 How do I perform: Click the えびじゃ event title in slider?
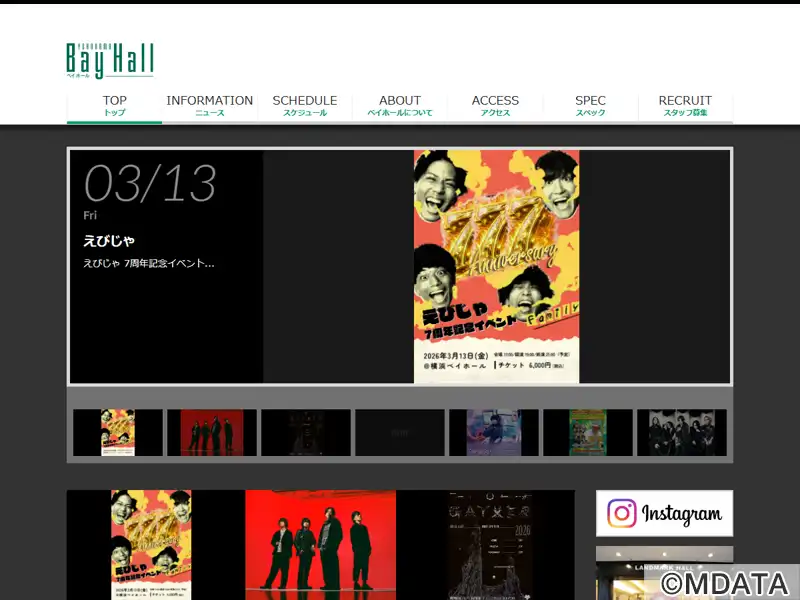109,241
